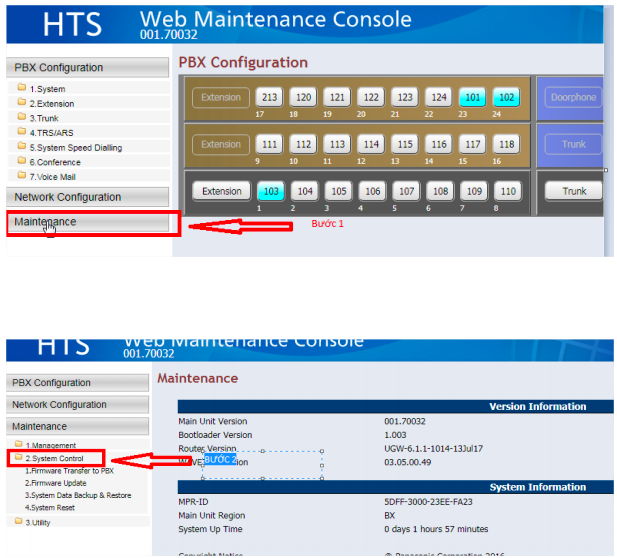Open the 5.System Speed Dialling folder icon
This screenshot has height=558, width=617.
pyautogui.click(x=22, y=146)
